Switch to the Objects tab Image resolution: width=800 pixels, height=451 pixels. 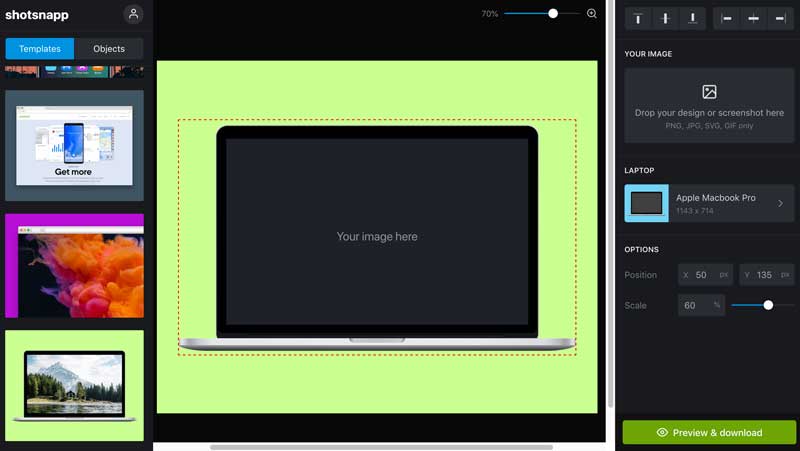[109, 49]
